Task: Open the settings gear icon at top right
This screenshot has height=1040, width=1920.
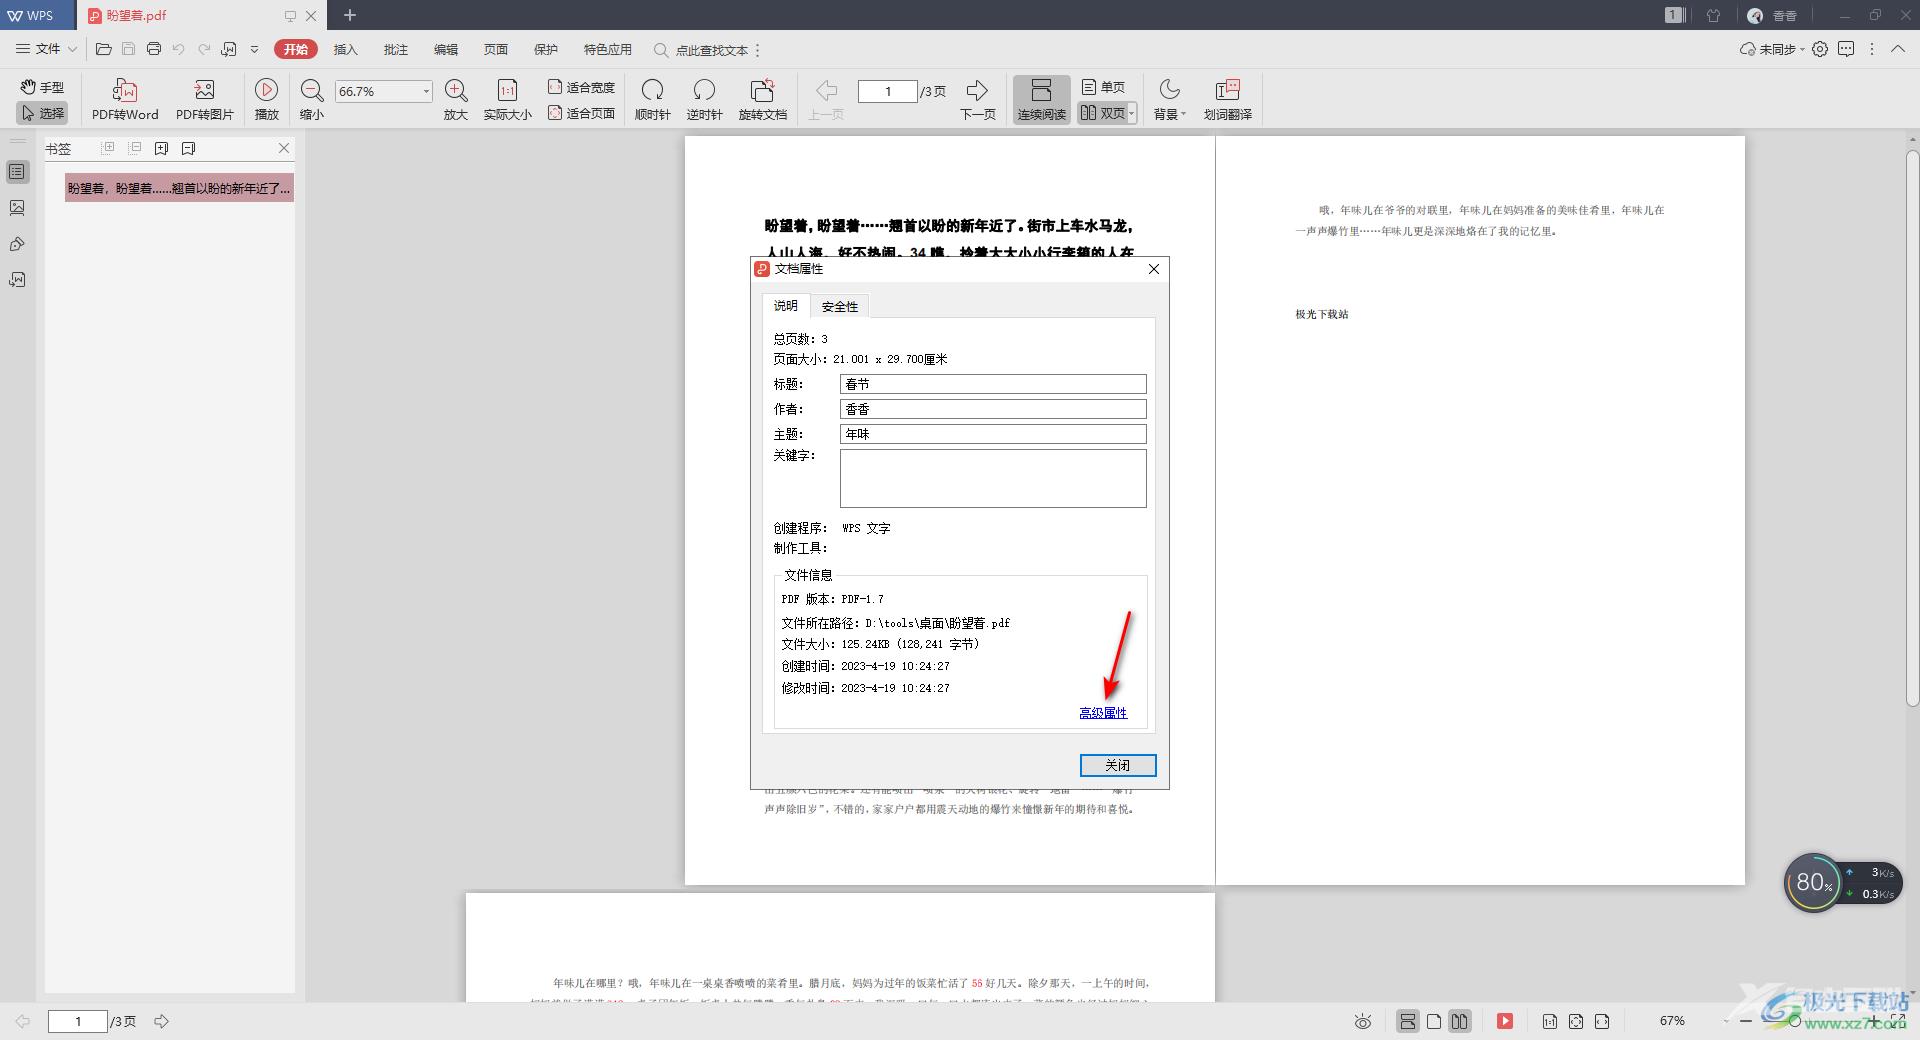Action: [1820, 49]
